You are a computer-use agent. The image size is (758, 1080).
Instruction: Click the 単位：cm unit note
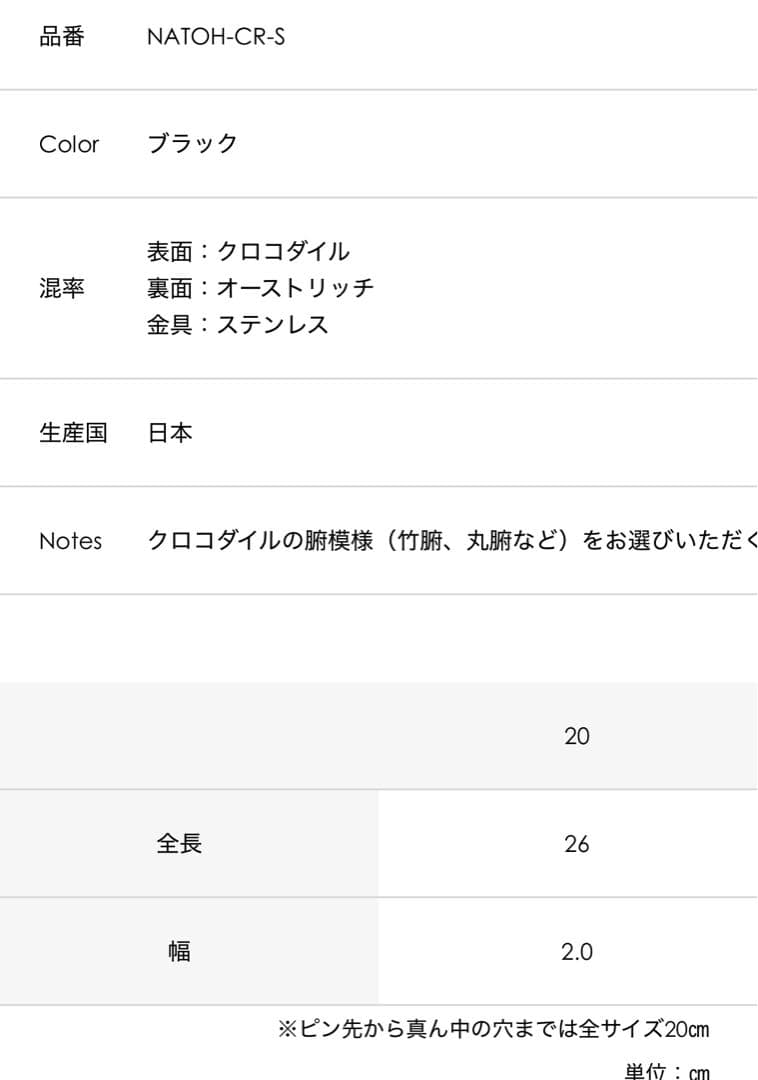pyautogui.click(x=667, y=1071)
